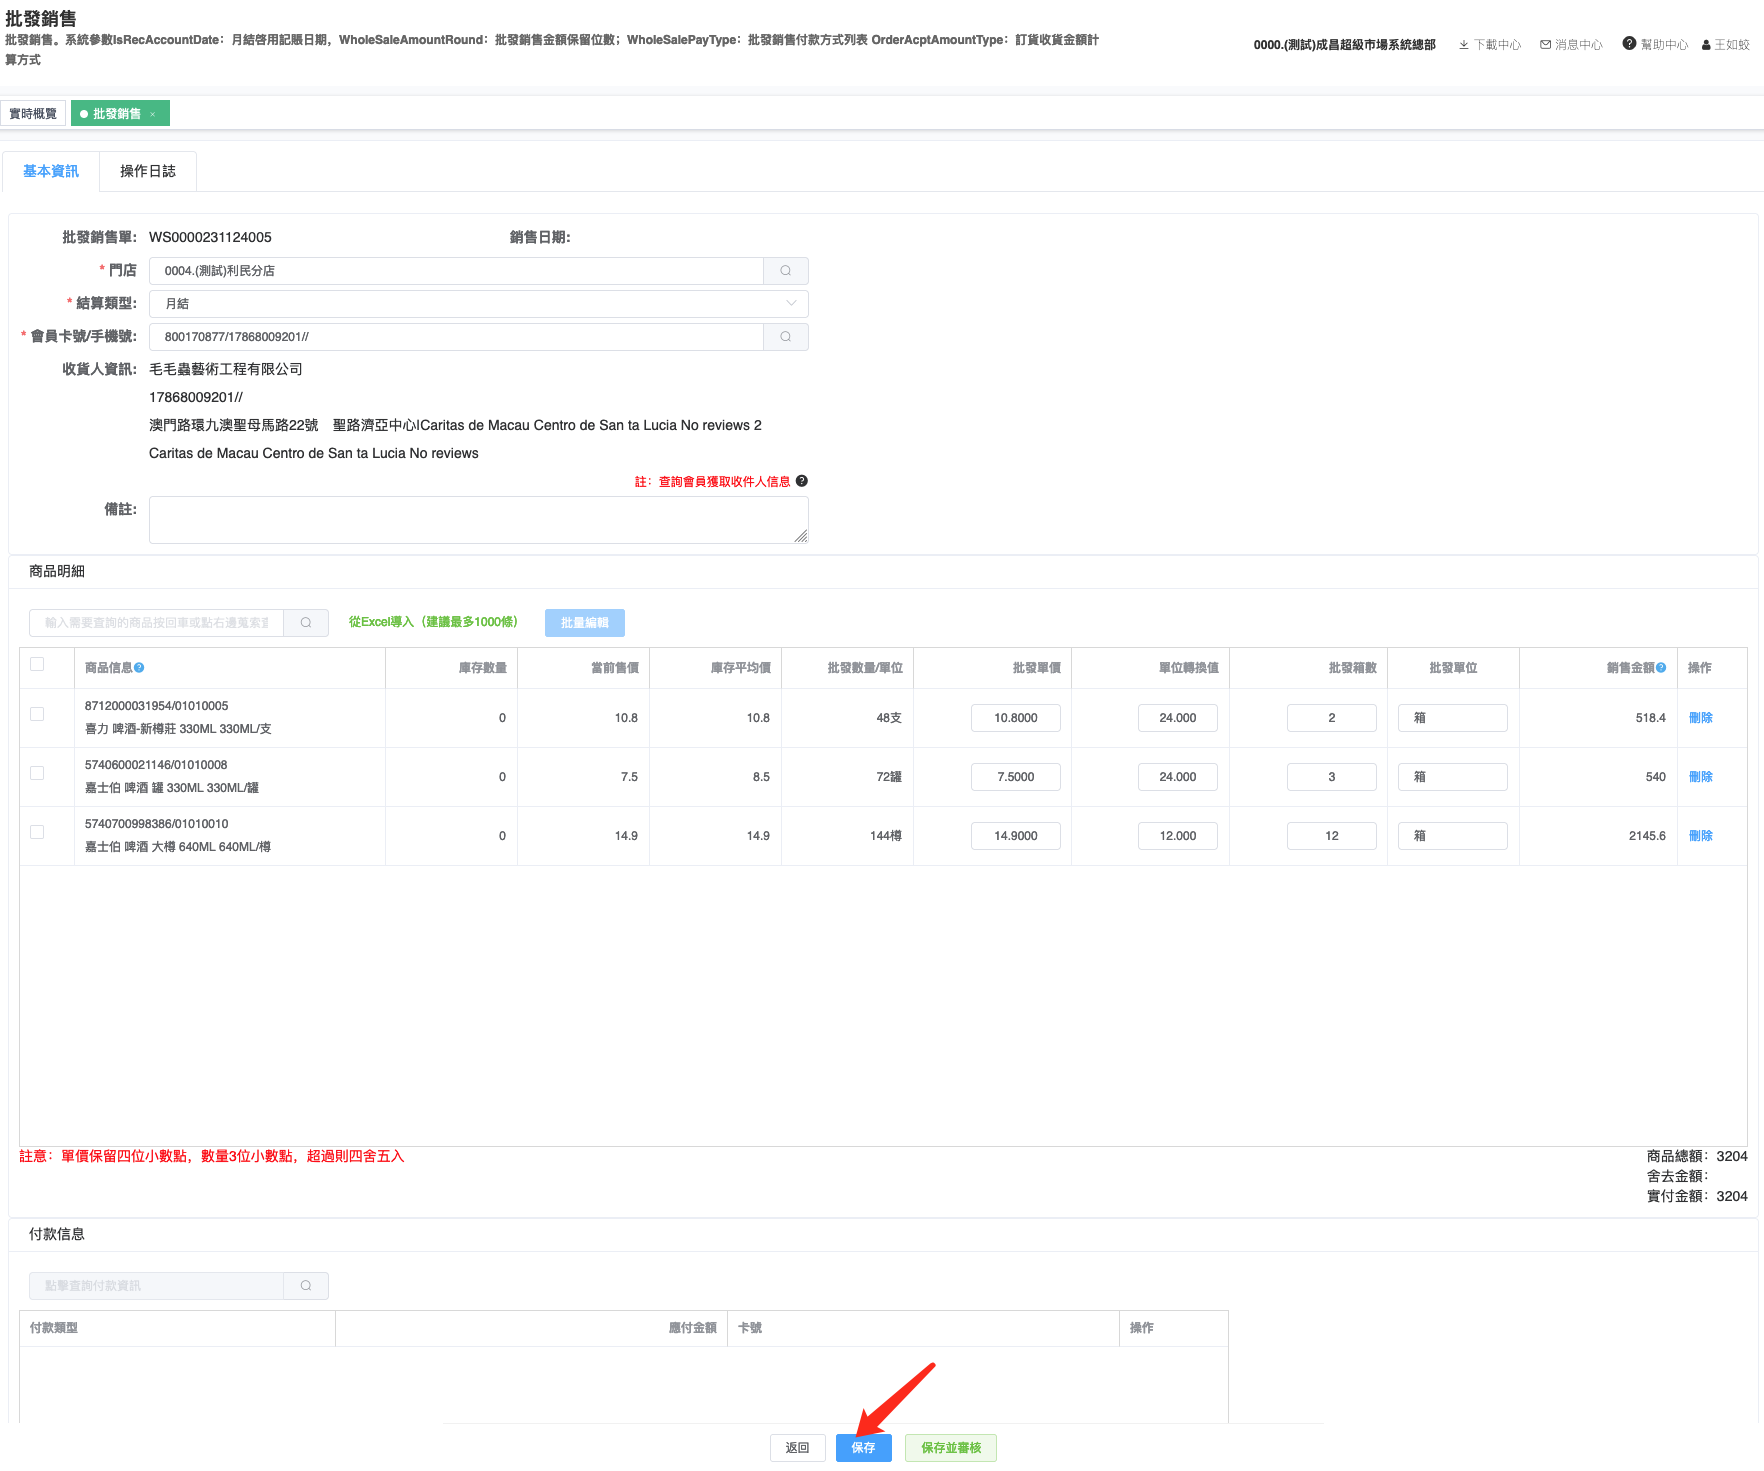Click the product search magnifier icon
Viewport: 1764px width, 1471px height.
(306, 623)
